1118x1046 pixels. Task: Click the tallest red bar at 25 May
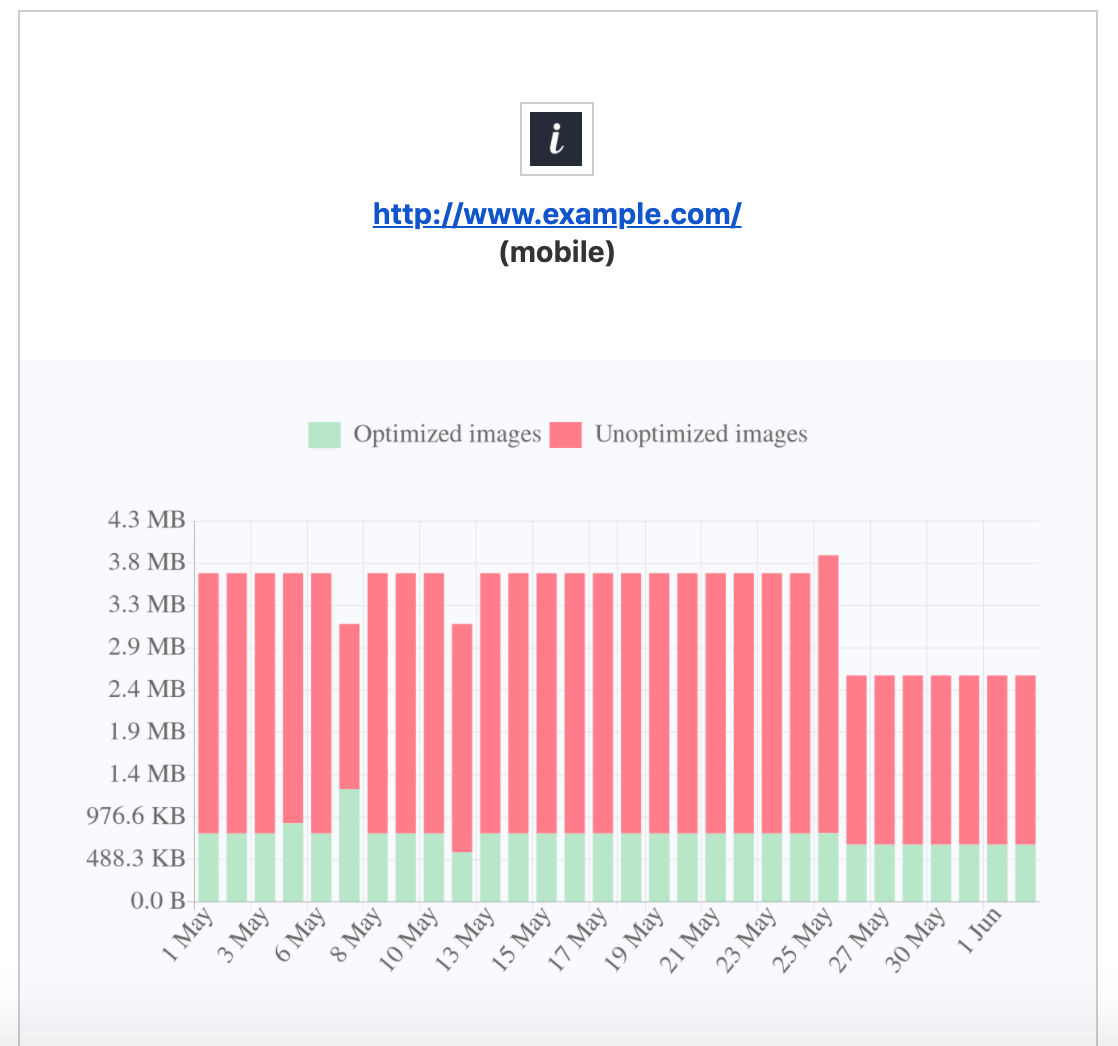click(x=829, y=694)
